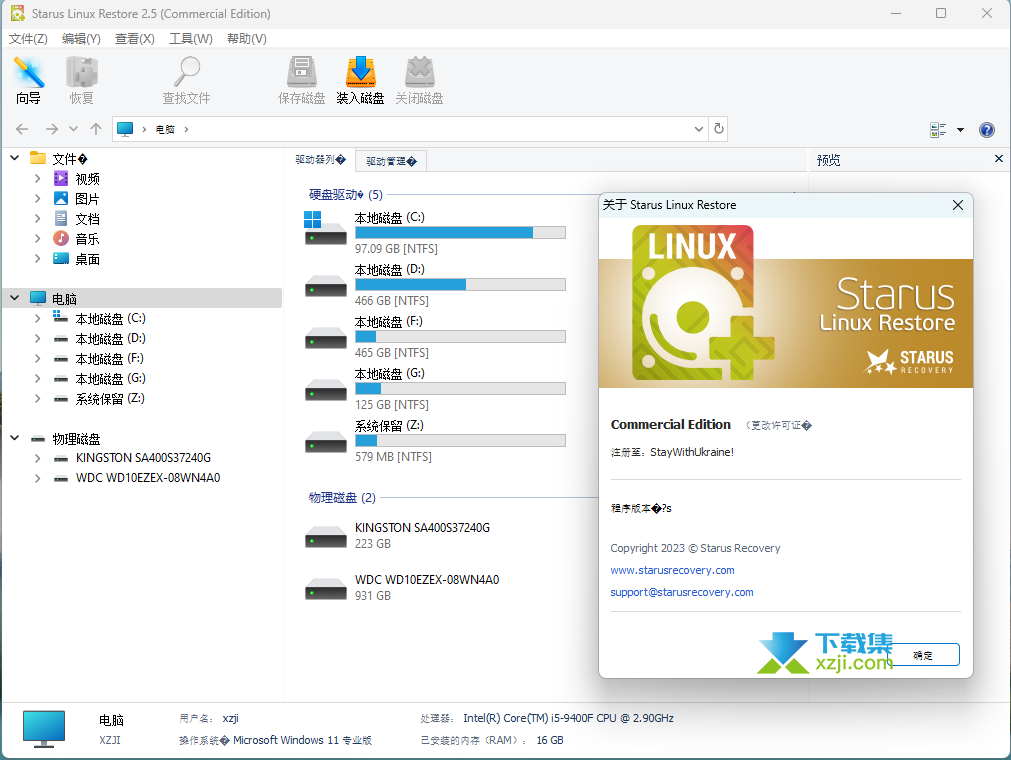Click the Recover (恢复) toolbar icon

(x=82, y=81)
